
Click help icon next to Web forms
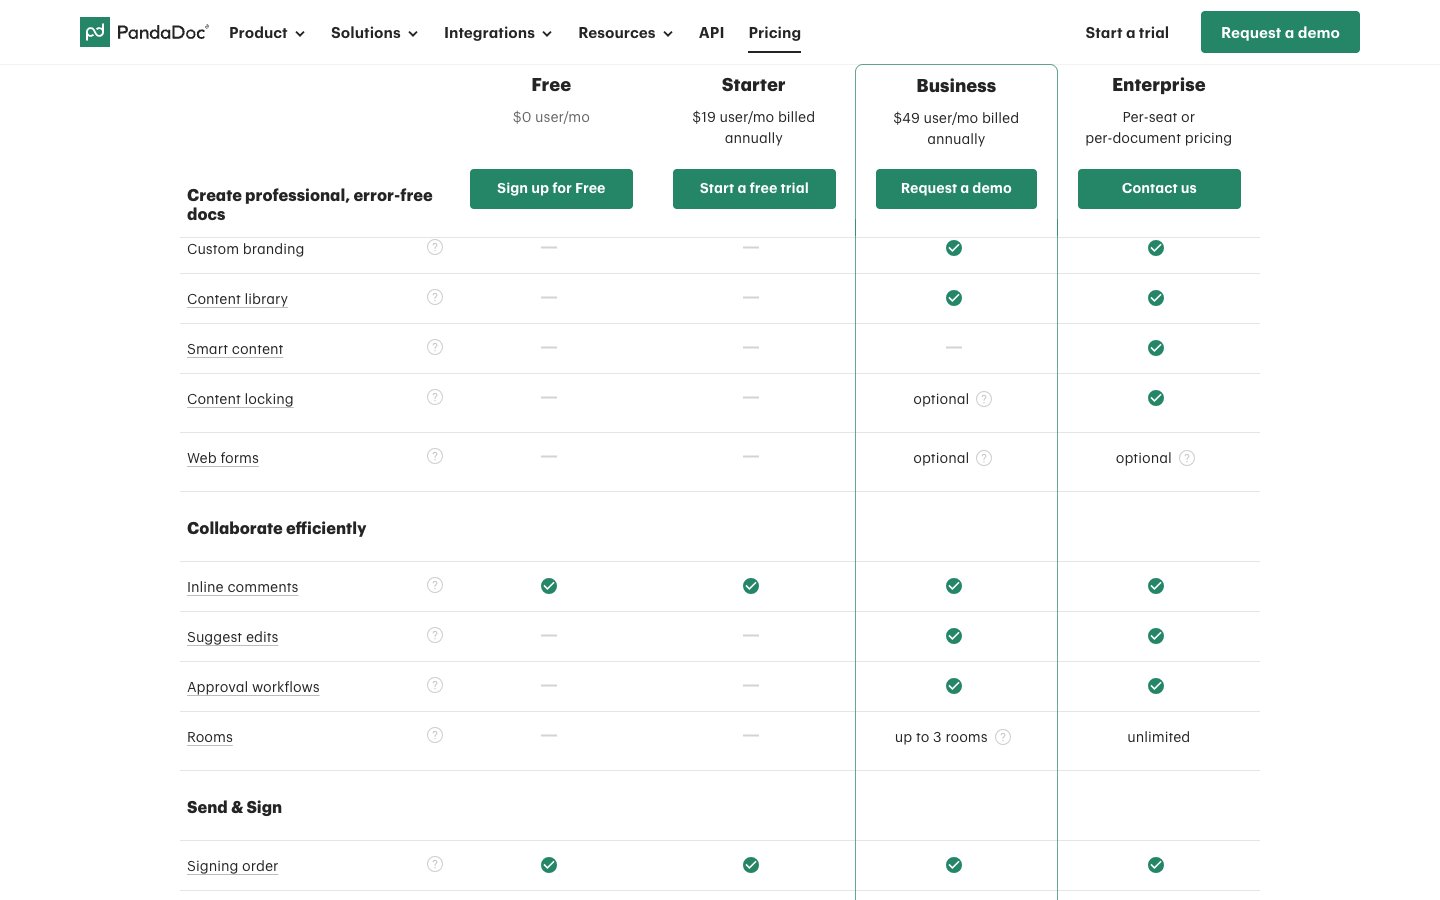(x=435, y=456)
